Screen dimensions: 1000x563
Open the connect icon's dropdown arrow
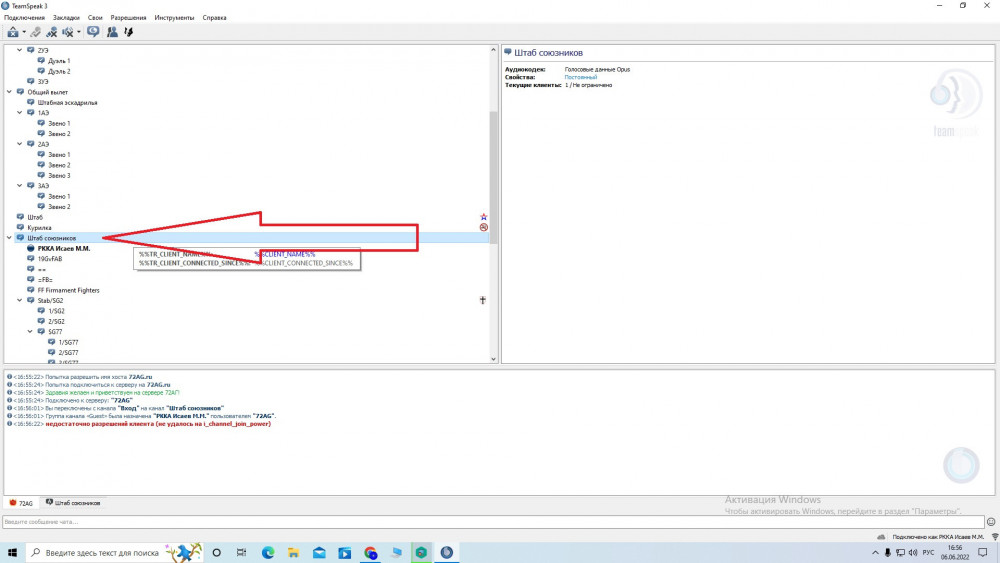coord(24,32)
